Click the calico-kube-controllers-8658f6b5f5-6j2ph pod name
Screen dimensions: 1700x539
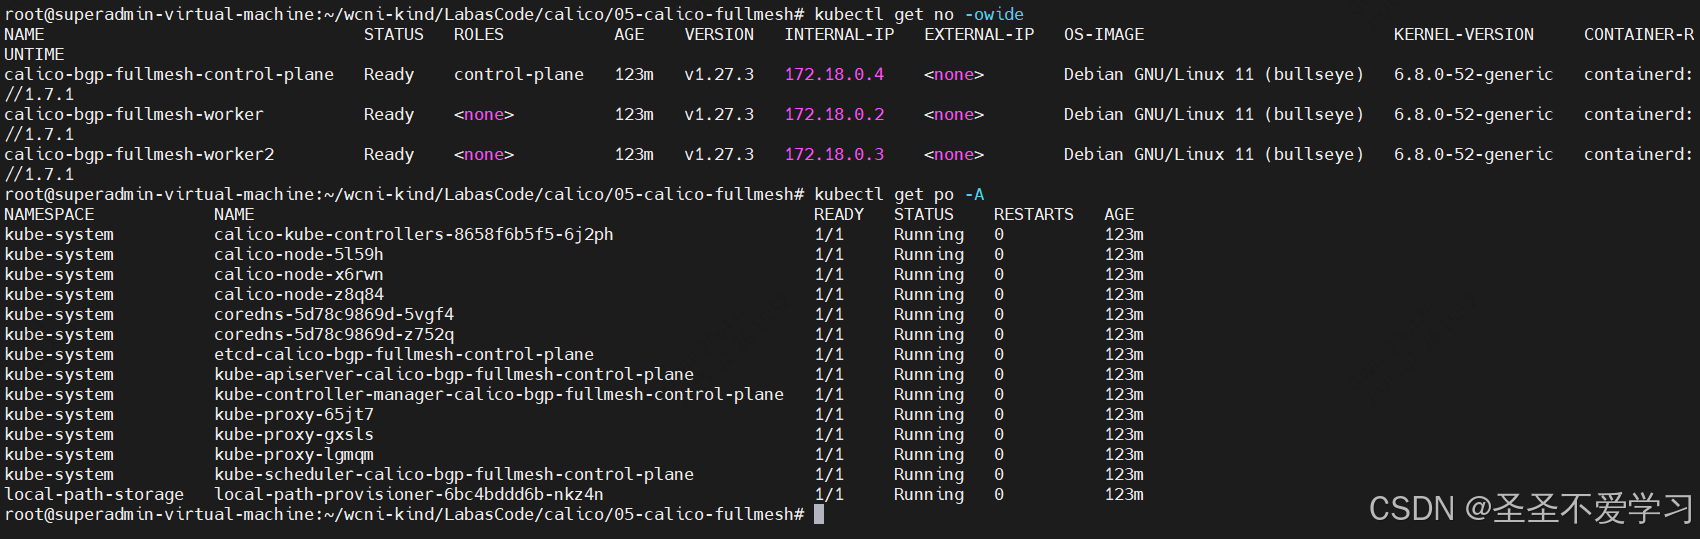(413, 235)
